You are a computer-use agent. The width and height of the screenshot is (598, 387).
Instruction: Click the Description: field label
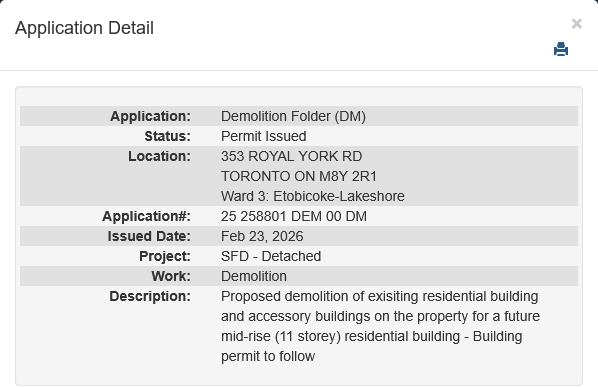point(150,296)
